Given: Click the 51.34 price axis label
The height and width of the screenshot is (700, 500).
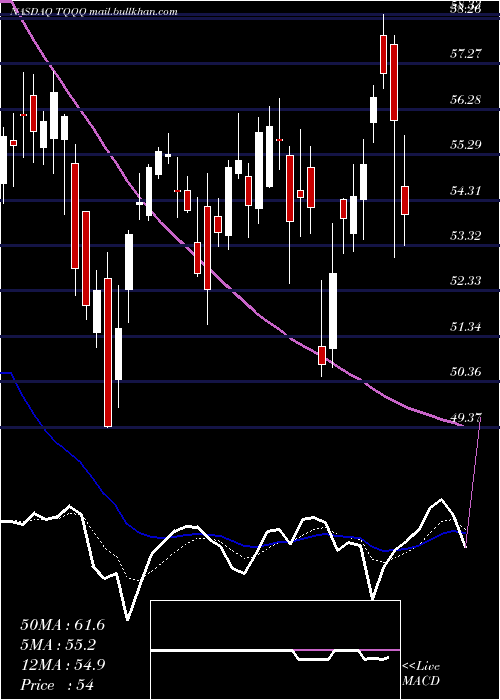Looking at the screenshot, I should pos(466,327).
